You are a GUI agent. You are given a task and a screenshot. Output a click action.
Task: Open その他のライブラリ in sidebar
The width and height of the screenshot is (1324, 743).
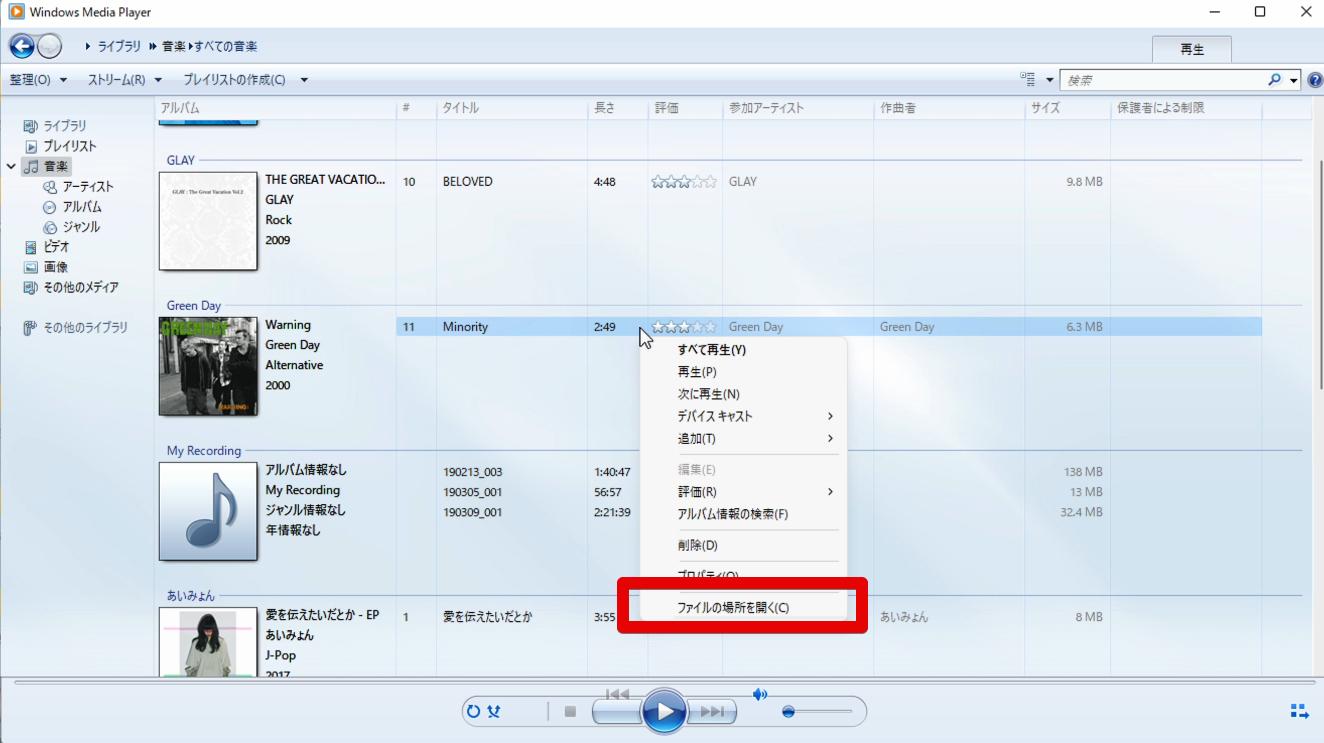(85, 328)
